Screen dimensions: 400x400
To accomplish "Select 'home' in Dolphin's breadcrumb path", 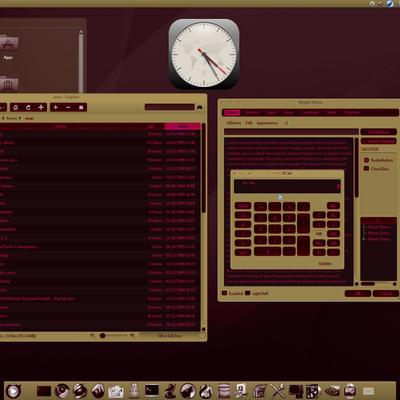I will pyautogui.click(x=11, y=118).
